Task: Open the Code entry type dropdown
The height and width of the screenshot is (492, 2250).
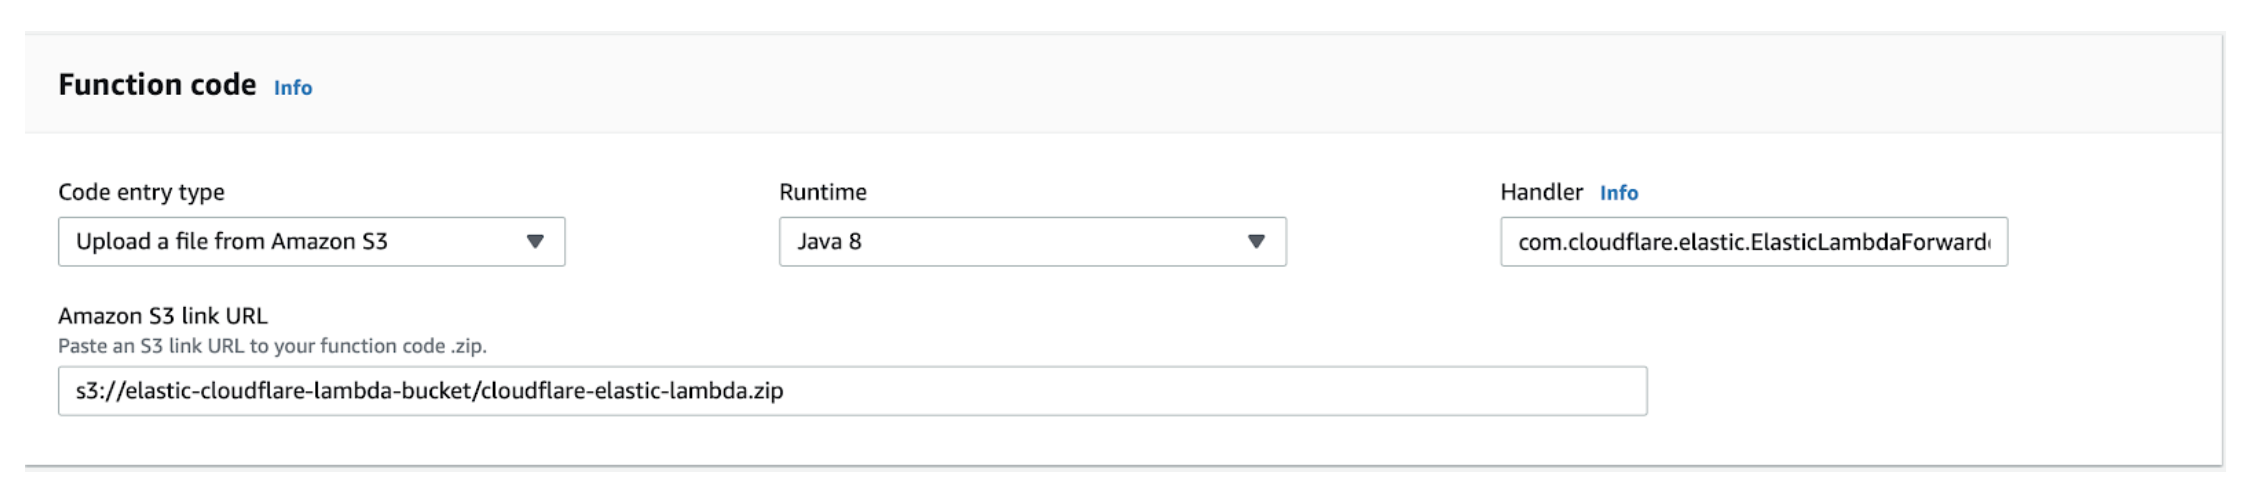Action: pos(311,242)
